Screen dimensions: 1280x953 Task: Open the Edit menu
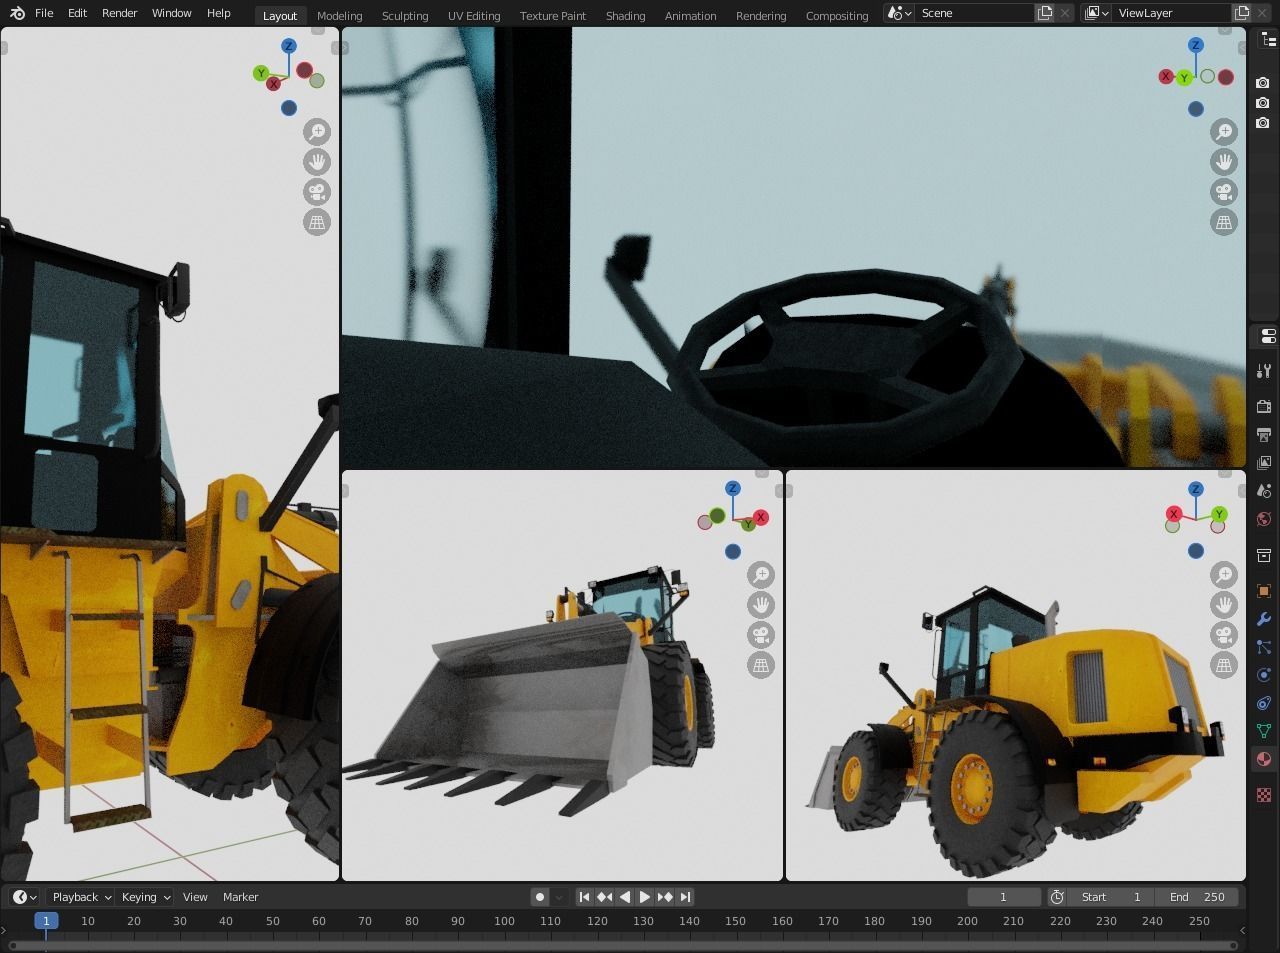coord(77,13)
